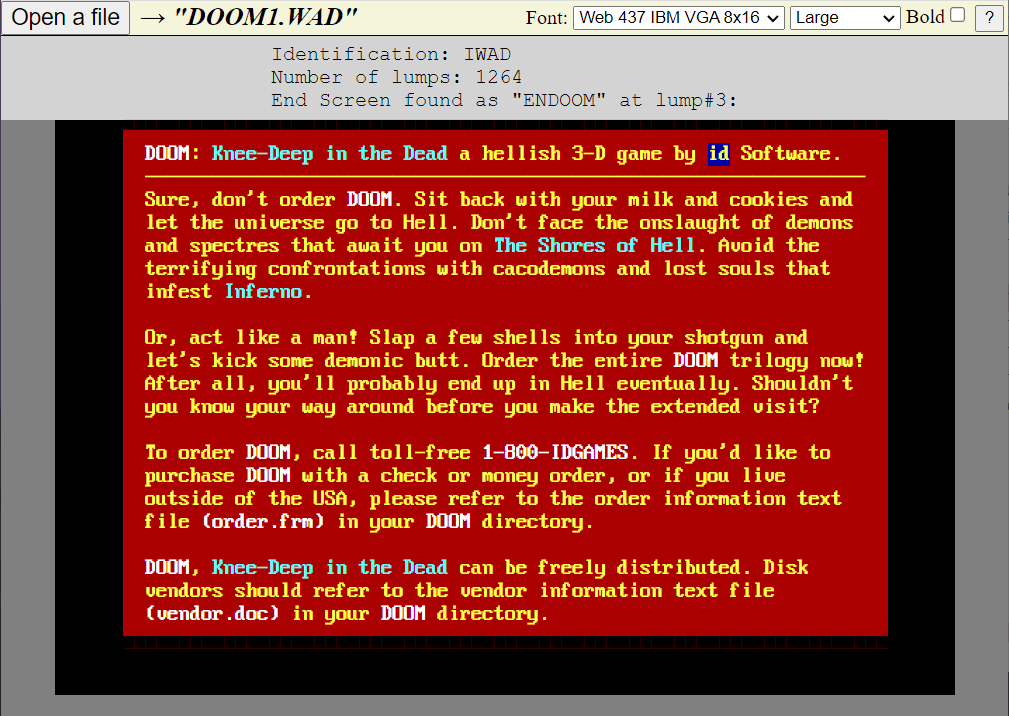
Task: Click the "1-800-IDGAMES" phone number
Action: pyautogui.click(x=555, y=453)
